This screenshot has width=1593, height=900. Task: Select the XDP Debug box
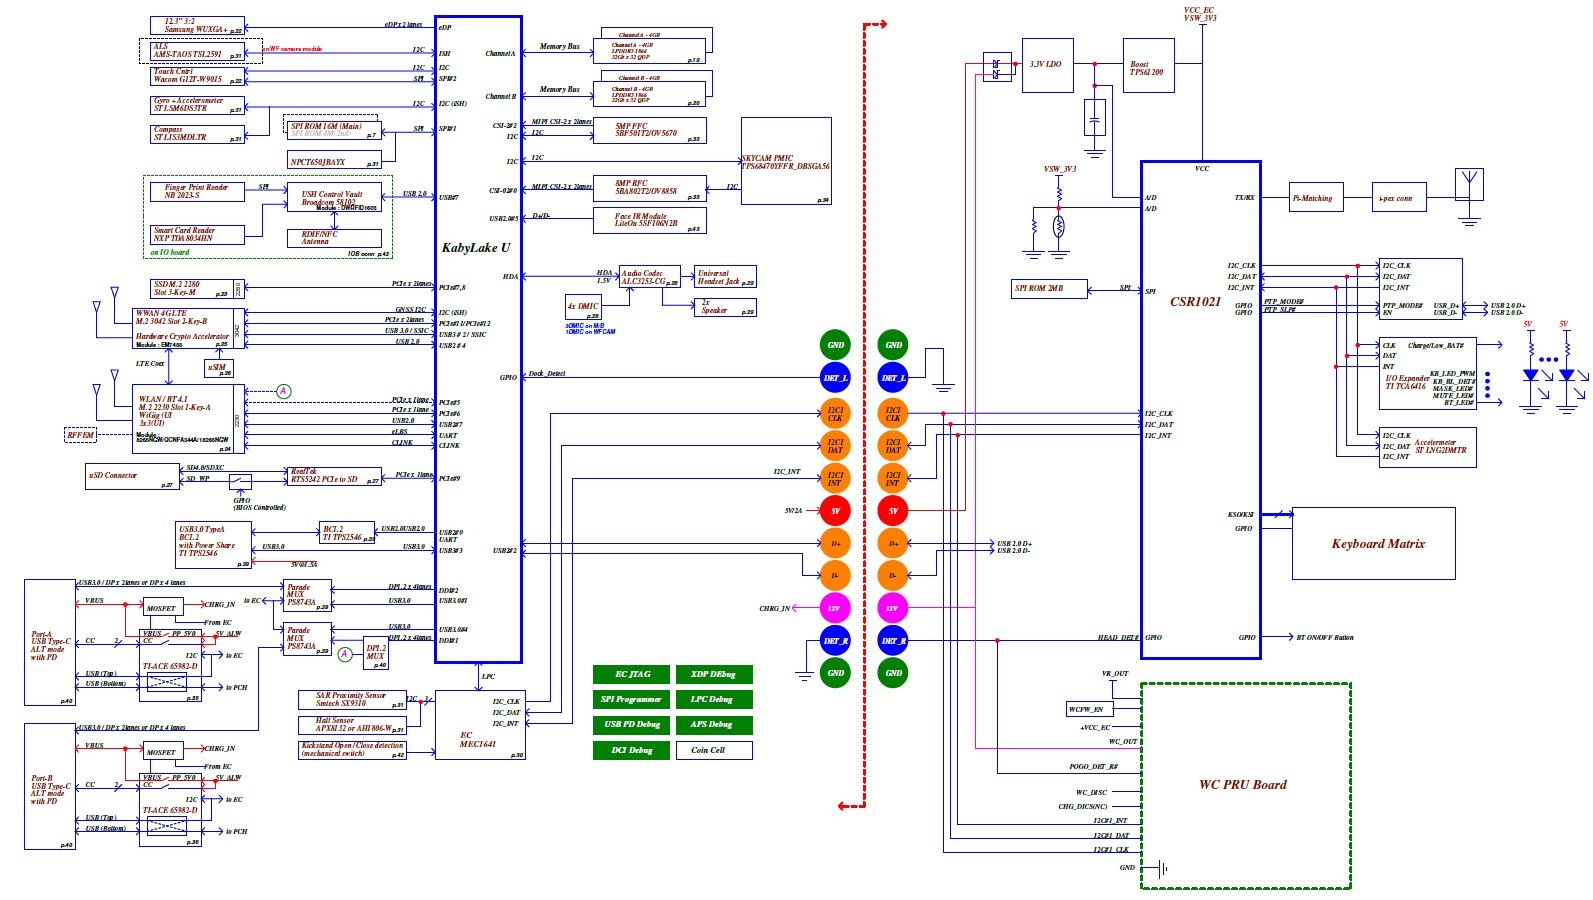click(x=713, y=674)
